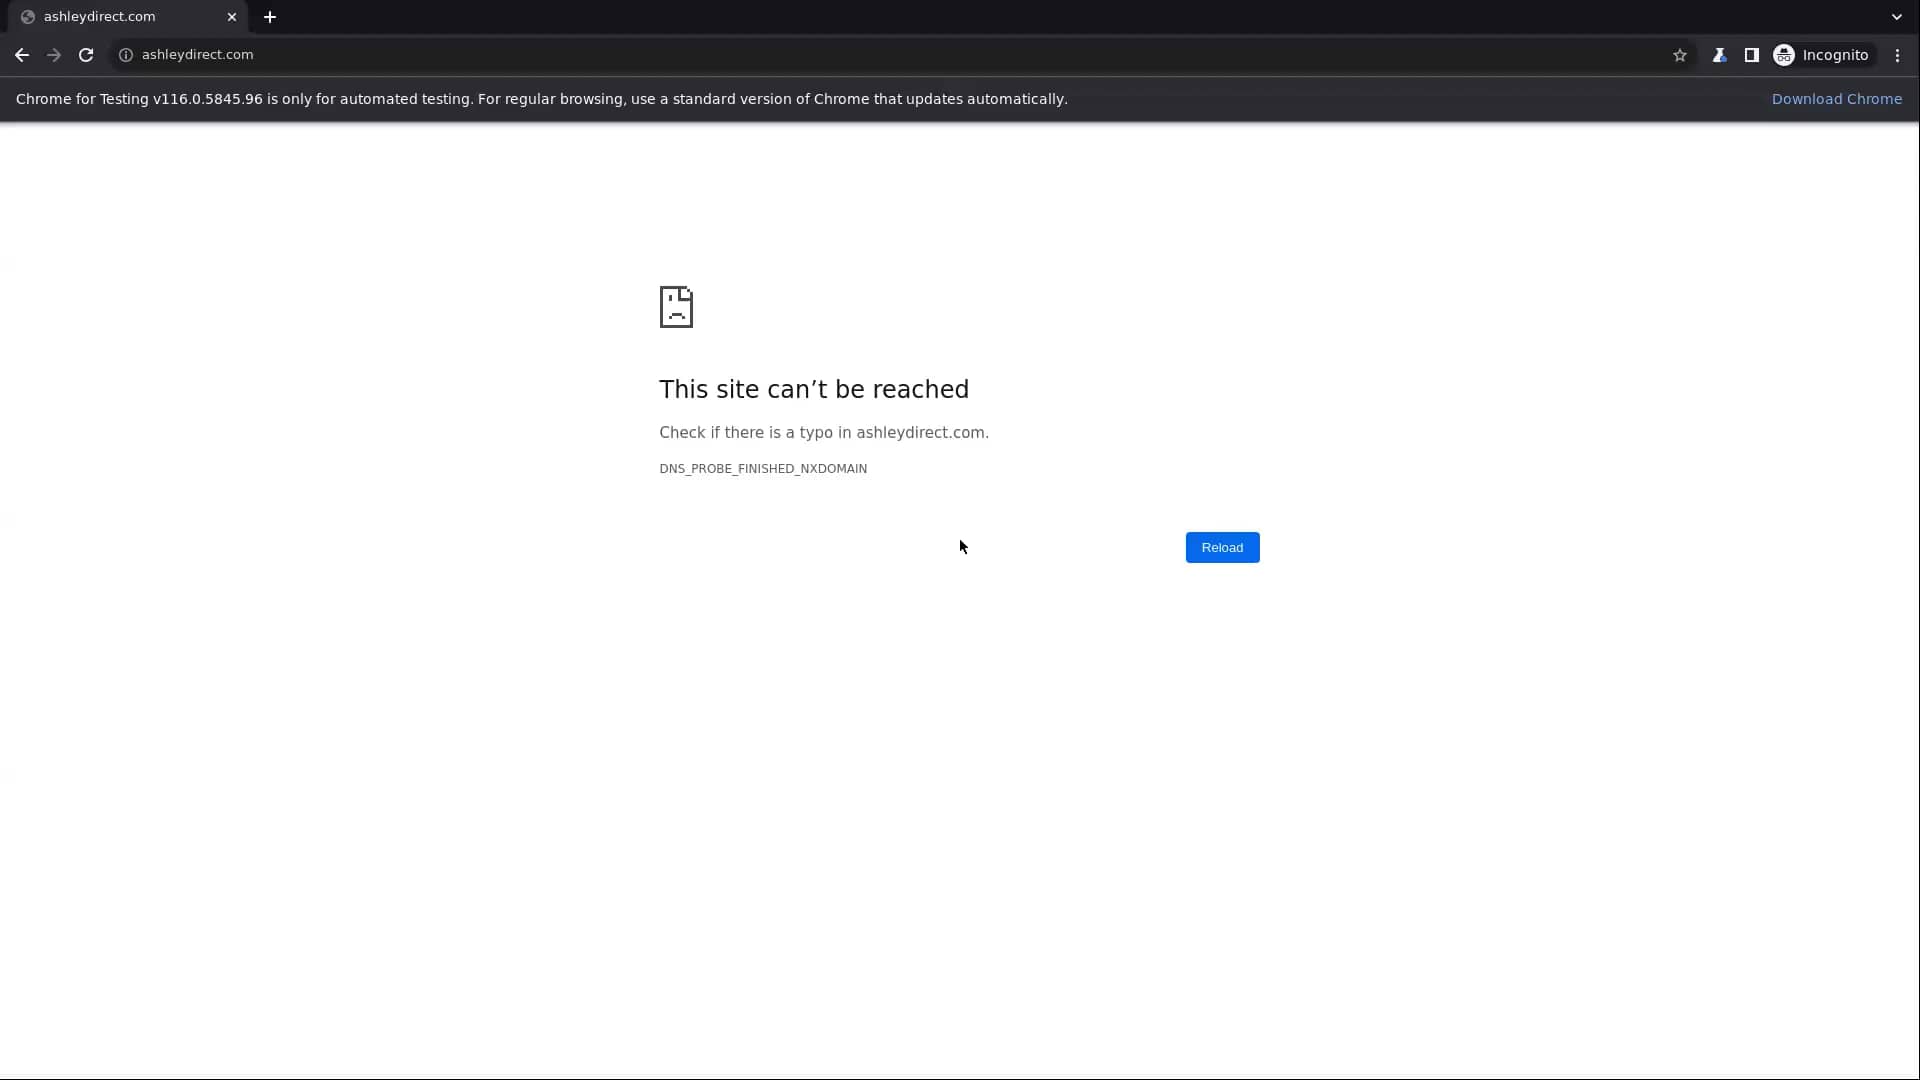Click the sad page error icon
The image size is (1920, 1080).
click(676, 307)
